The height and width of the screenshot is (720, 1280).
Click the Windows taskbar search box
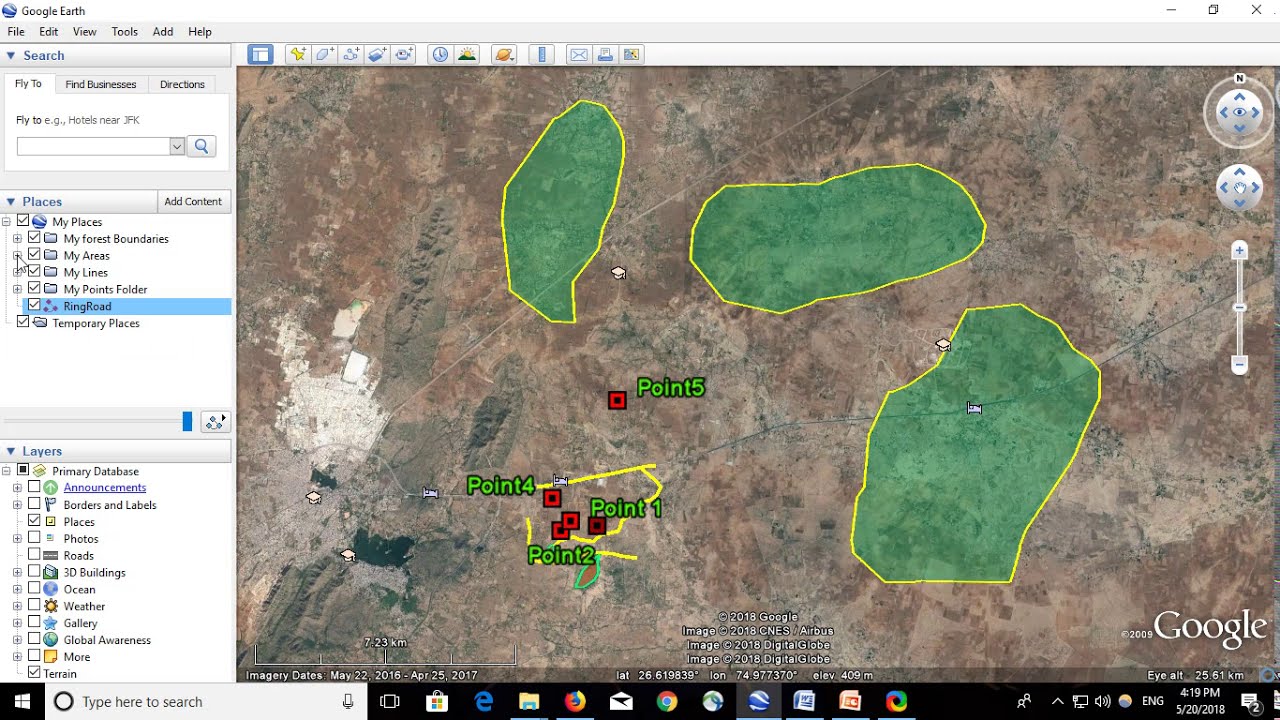tap(205, 701)
